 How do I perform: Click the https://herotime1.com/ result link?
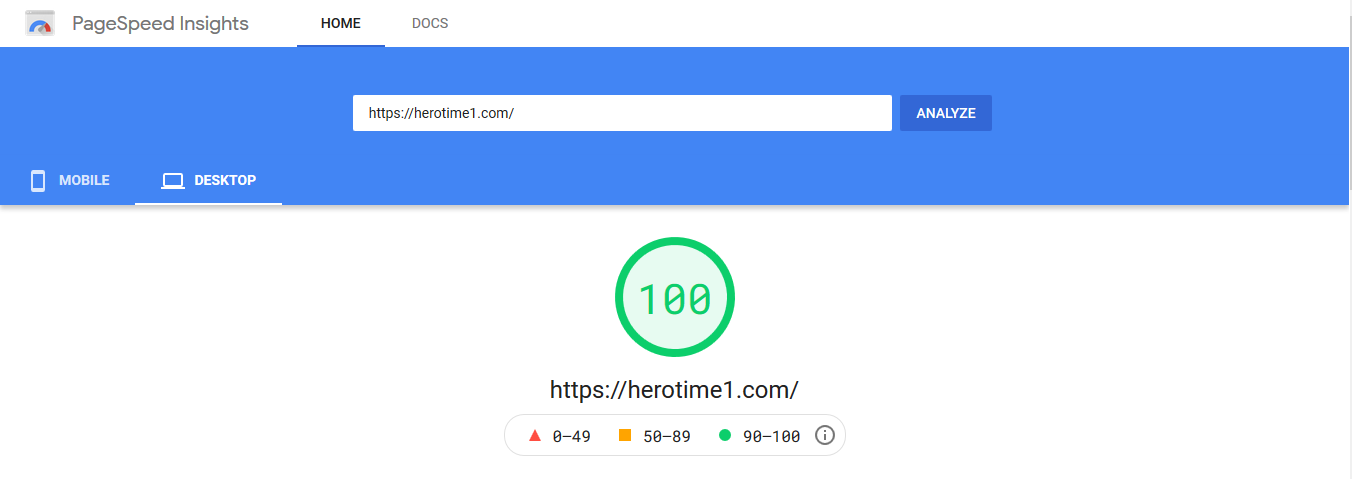pos(674,389)
